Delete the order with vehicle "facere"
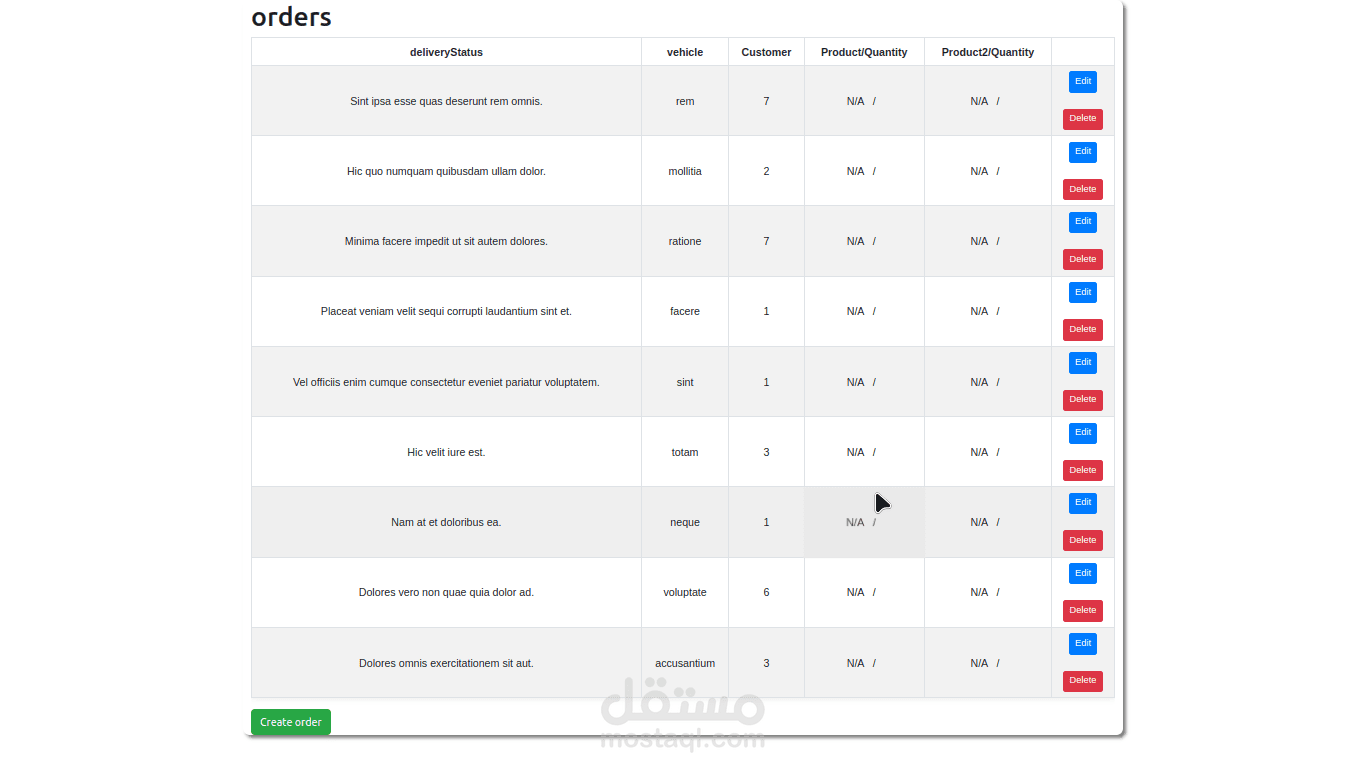Viewport: 1366px width, 768px height. coord(1082,329)
